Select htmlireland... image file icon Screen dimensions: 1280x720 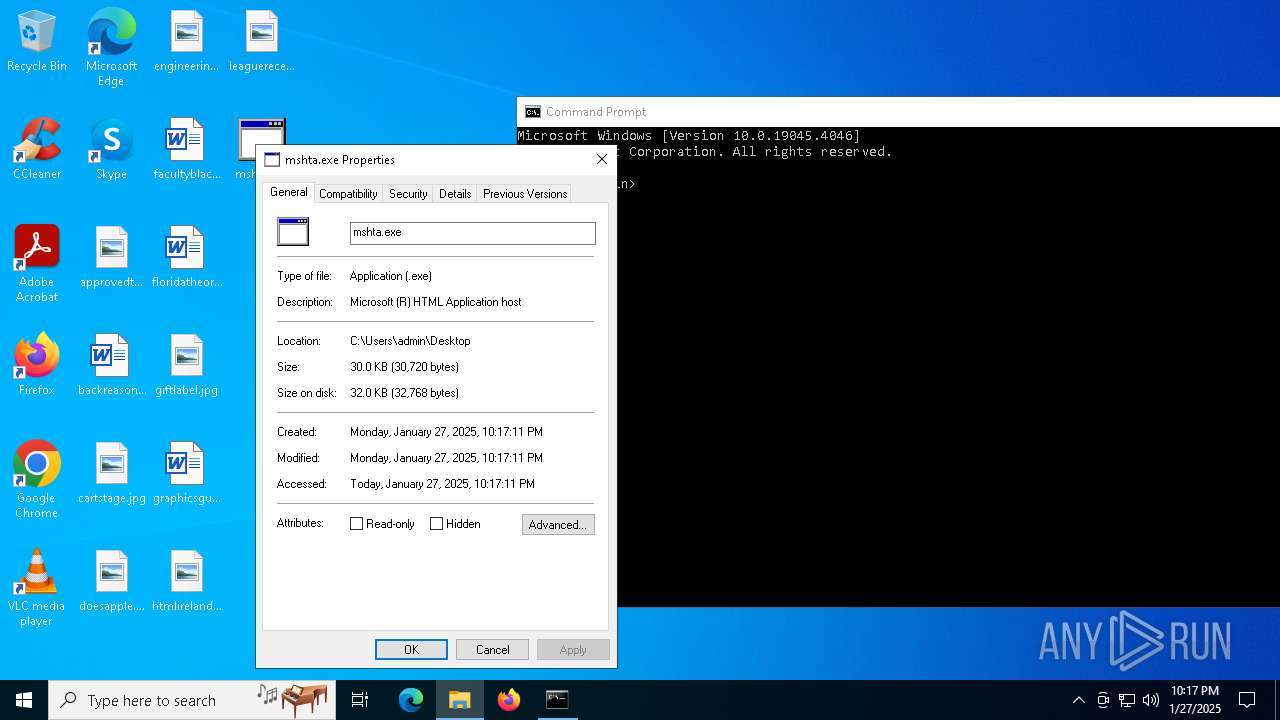(186, 581)
